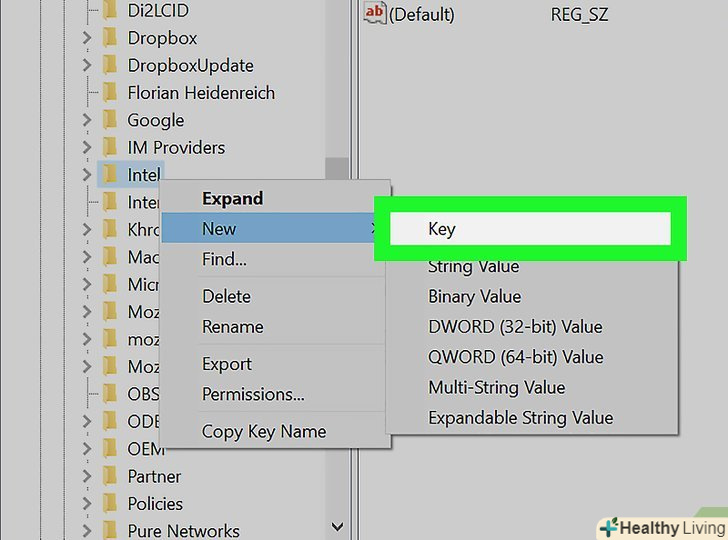Expand the Partner key
Screen dimensions: 728x540
coord(87,476)
